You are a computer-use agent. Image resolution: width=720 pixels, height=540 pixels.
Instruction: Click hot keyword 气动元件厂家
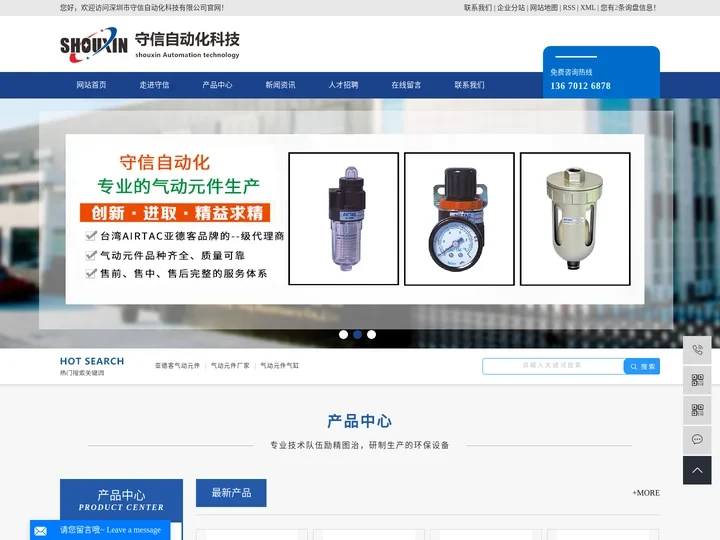(x=230, y=366)
